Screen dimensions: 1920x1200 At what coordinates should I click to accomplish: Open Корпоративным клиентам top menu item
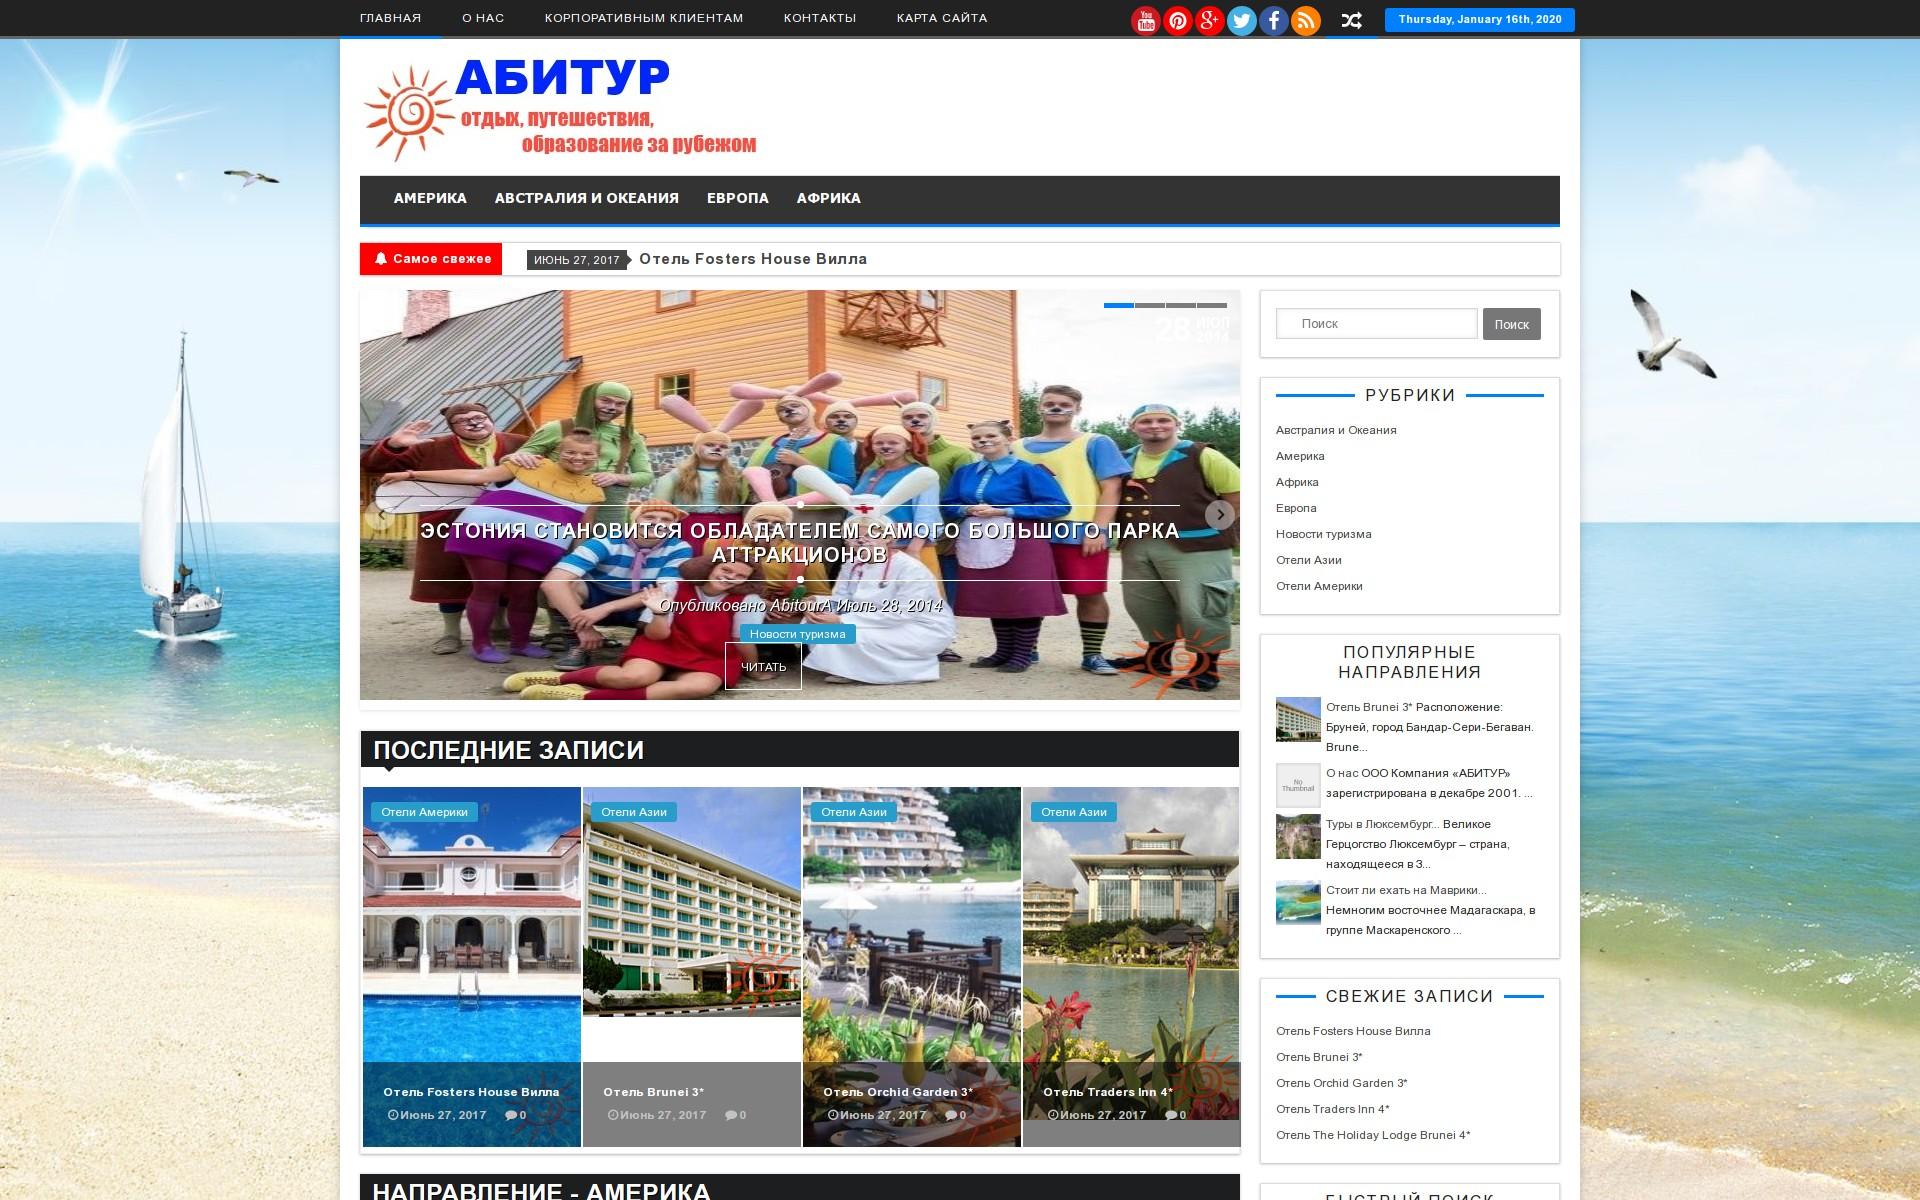643,18
